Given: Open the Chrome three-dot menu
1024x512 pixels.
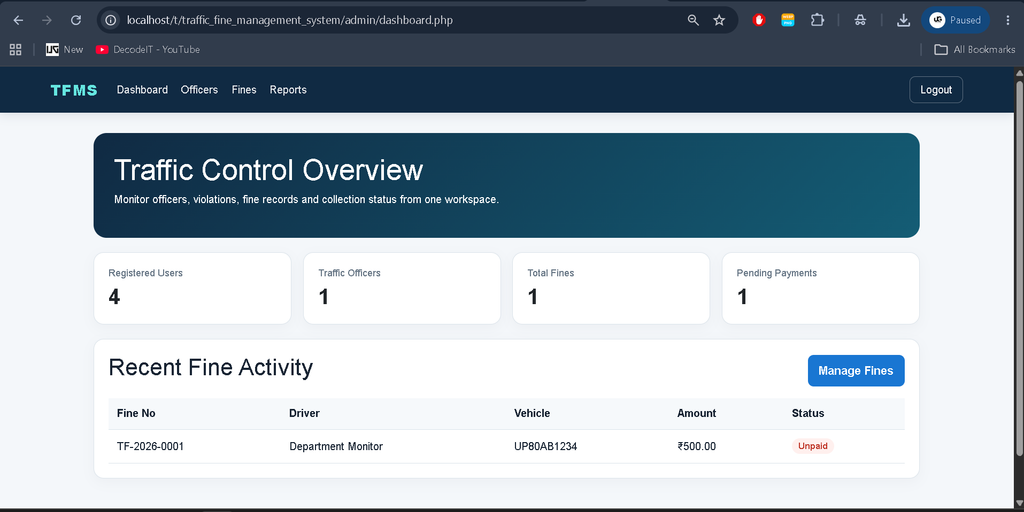Looking at the screenshot, I should [1008, 20].
